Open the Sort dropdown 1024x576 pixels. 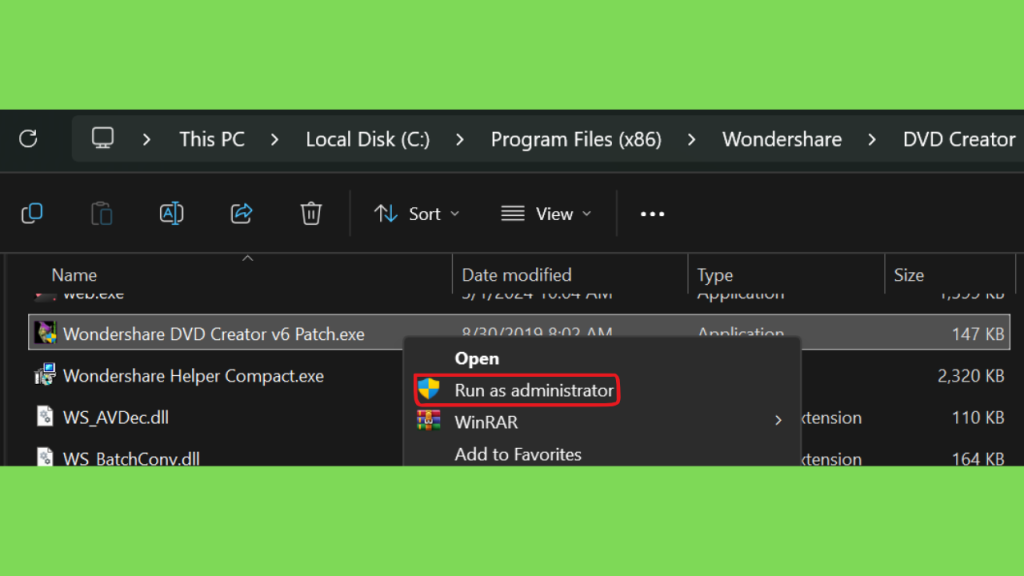(417, 214)
